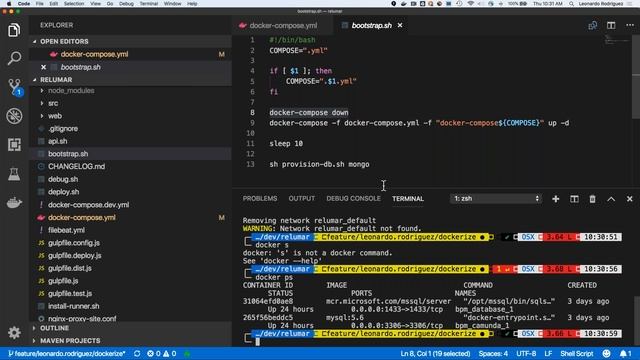Split the editor to the right
640x360 pixels.
coord(611,25)
